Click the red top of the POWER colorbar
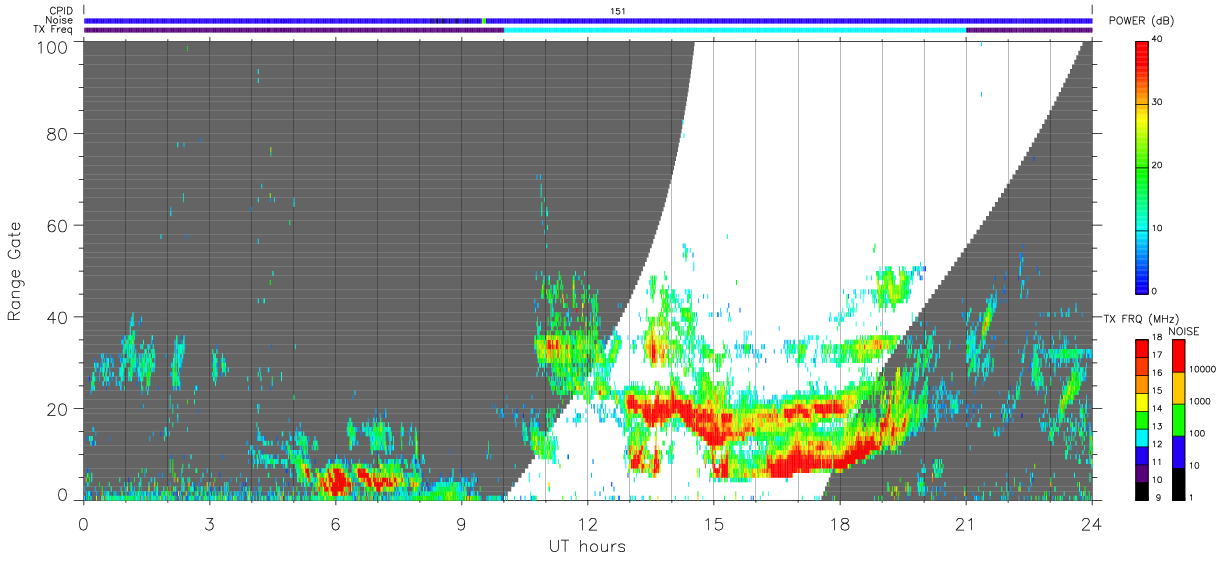 (1141, 60)
